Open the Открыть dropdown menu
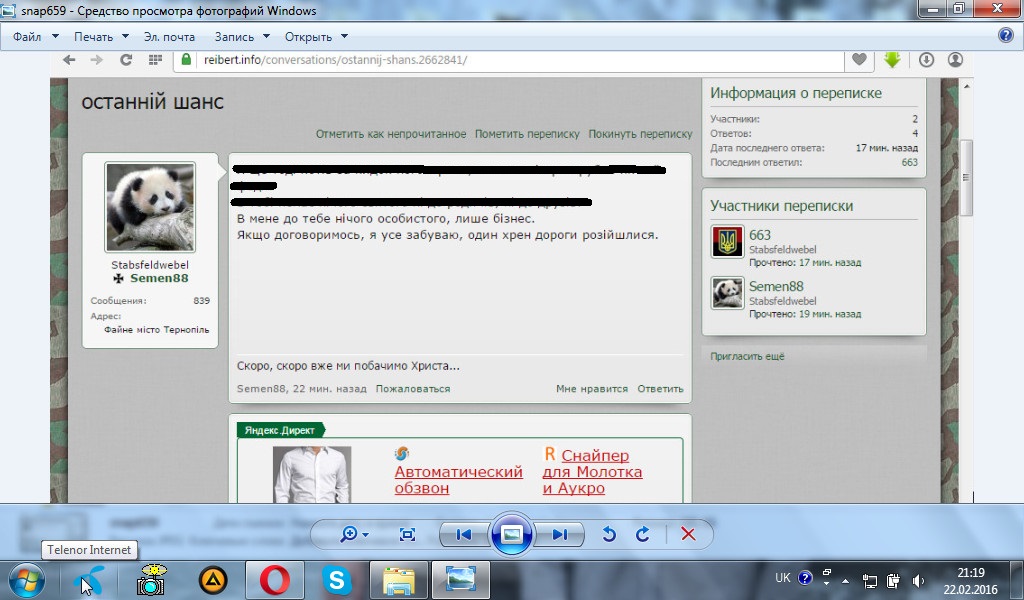1024x600 pixels. pyautogui.click(x=316, y=37)
